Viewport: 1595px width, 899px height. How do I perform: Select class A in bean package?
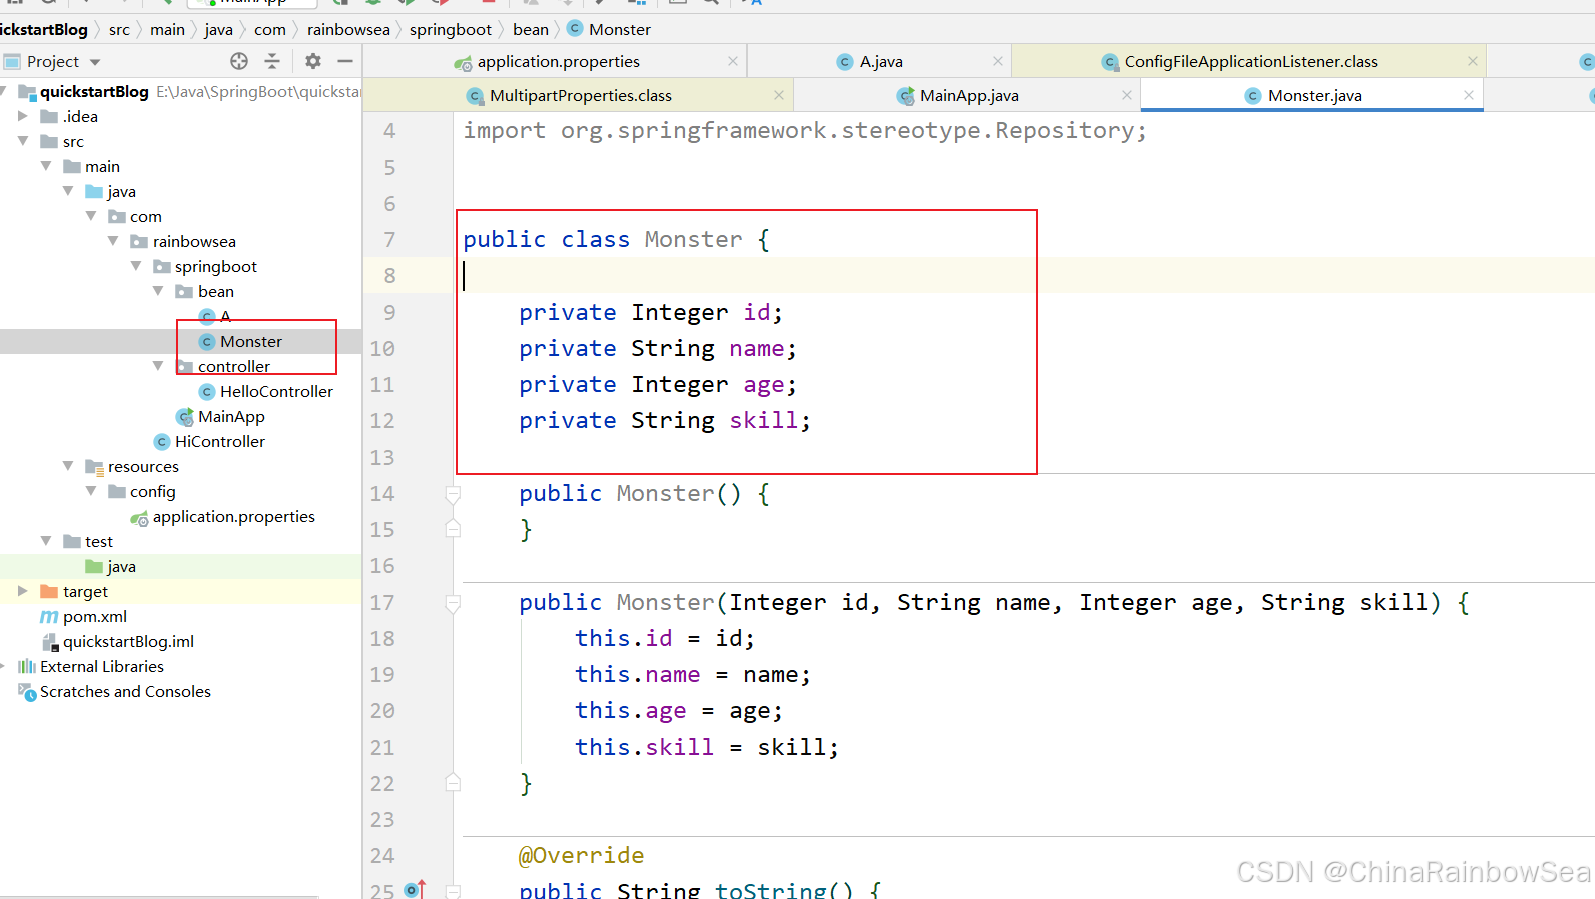coord(216,316)
